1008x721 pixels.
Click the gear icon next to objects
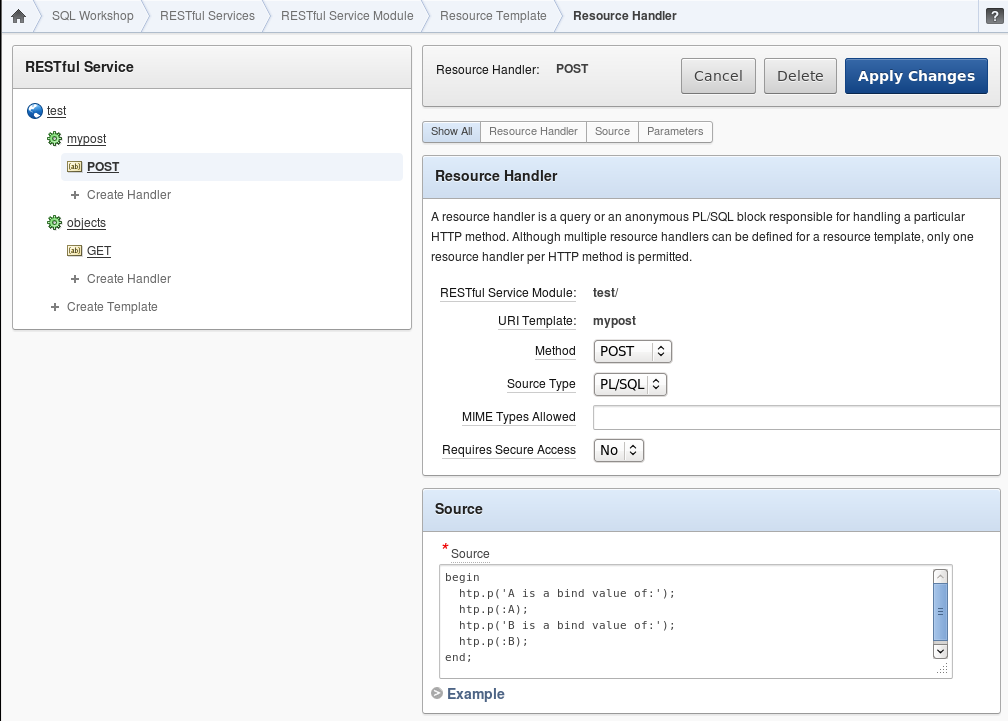pos(55,223)
